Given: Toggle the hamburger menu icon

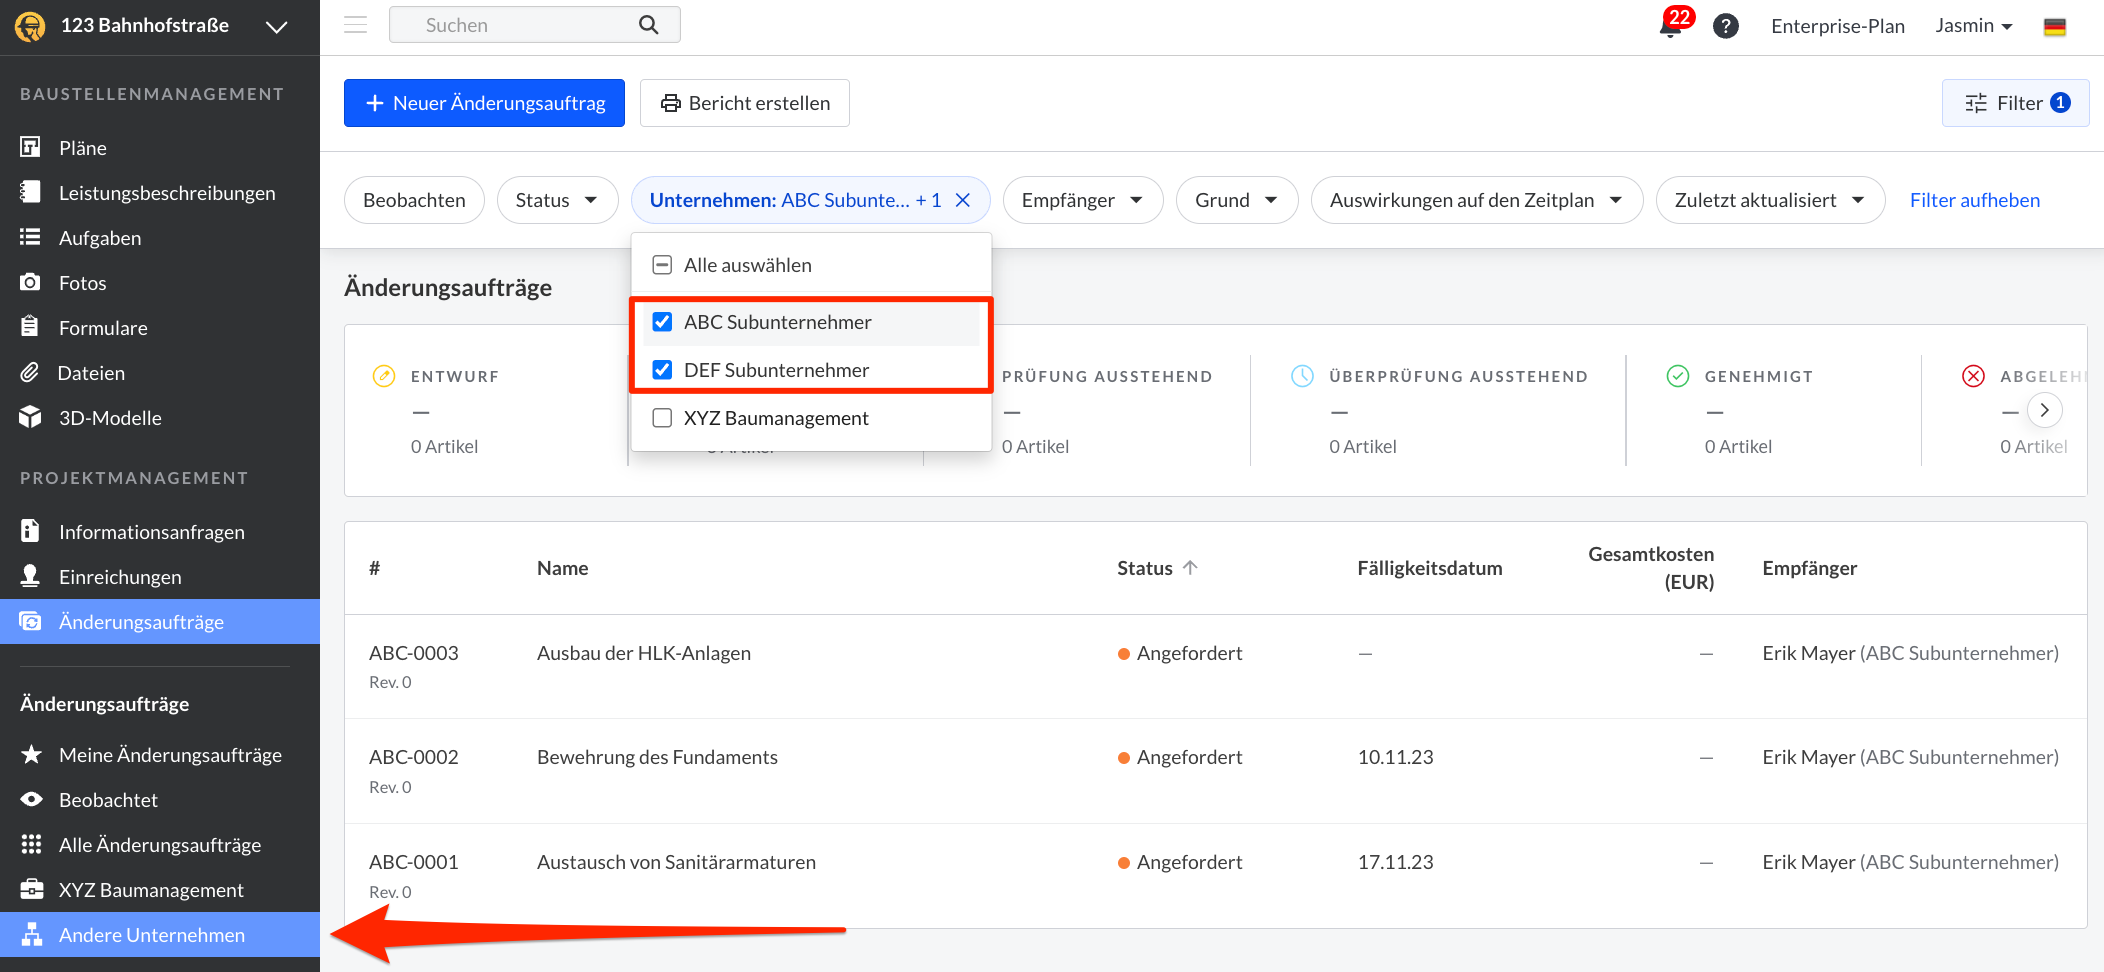Looking at the screenshot, I should 355,25.
